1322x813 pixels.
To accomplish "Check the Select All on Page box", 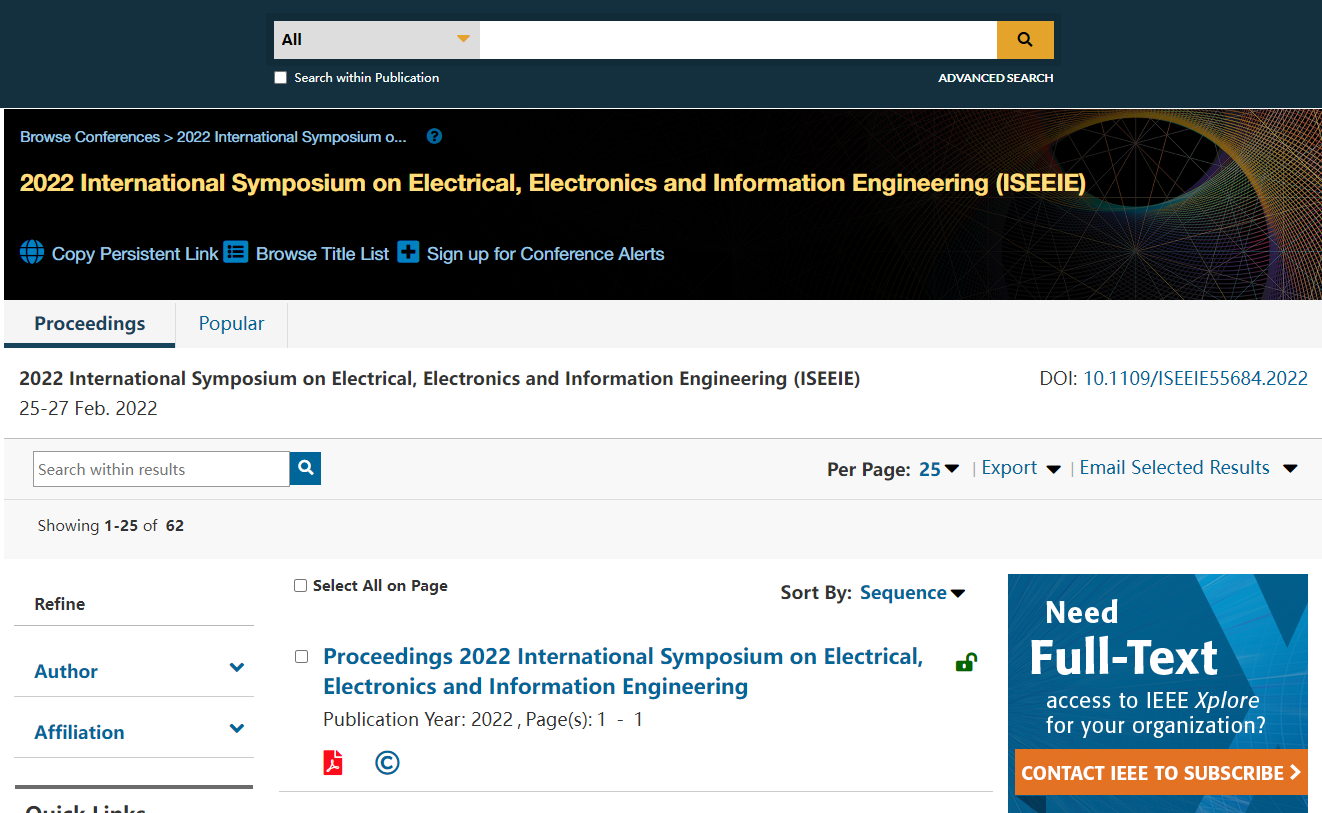I will point(300,586).
